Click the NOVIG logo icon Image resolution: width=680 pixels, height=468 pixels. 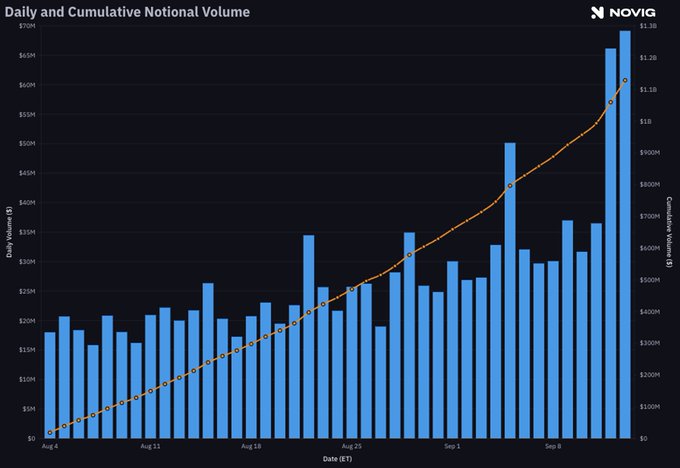597,13
